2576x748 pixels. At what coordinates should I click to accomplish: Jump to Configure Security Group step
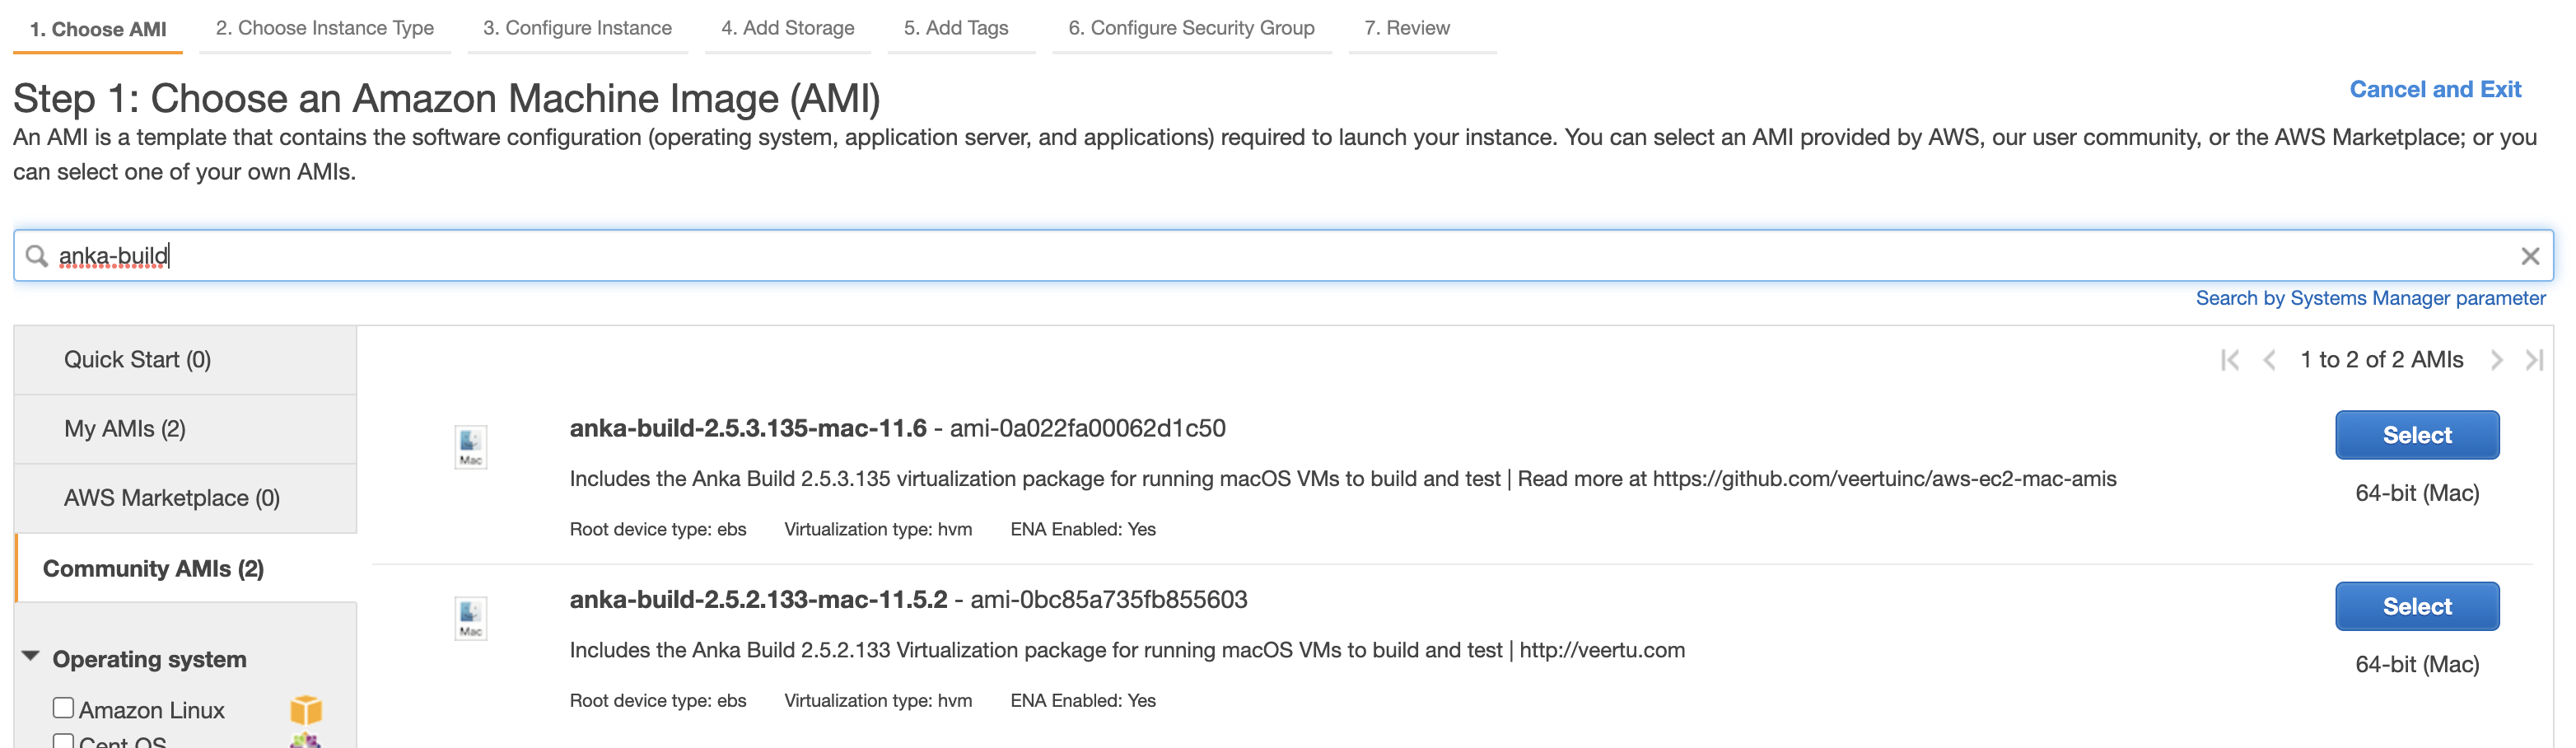pyautogui.click(x=1190, y=28)
